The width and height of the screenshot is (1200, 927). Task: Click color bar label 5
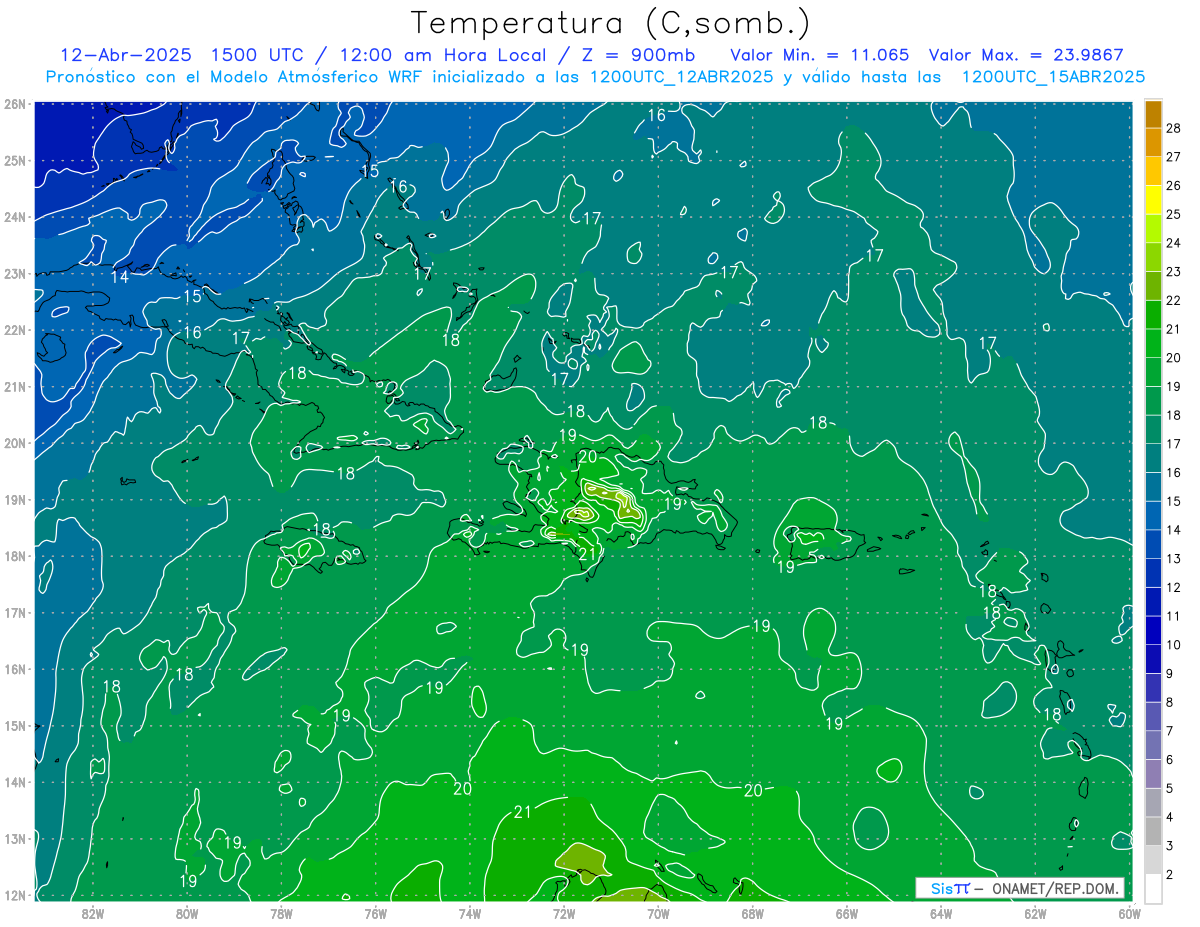point(1169,788)
